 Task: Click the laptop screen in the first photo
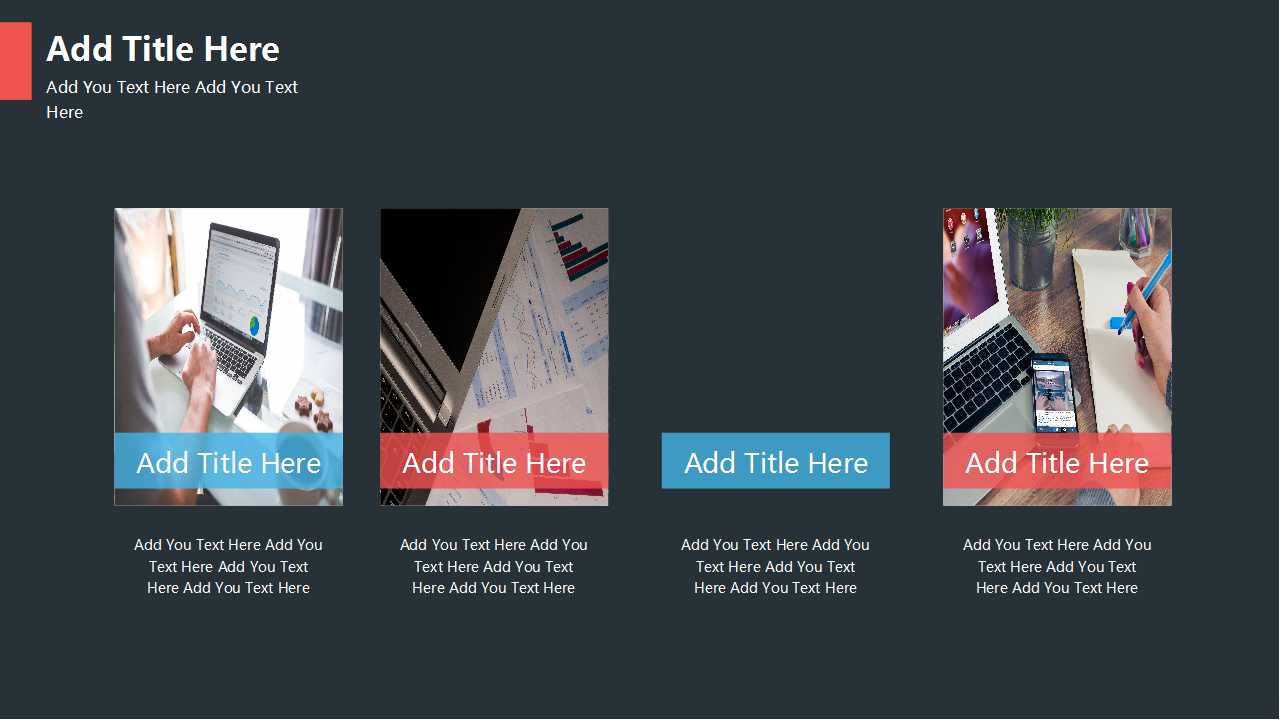coord(240,283)
